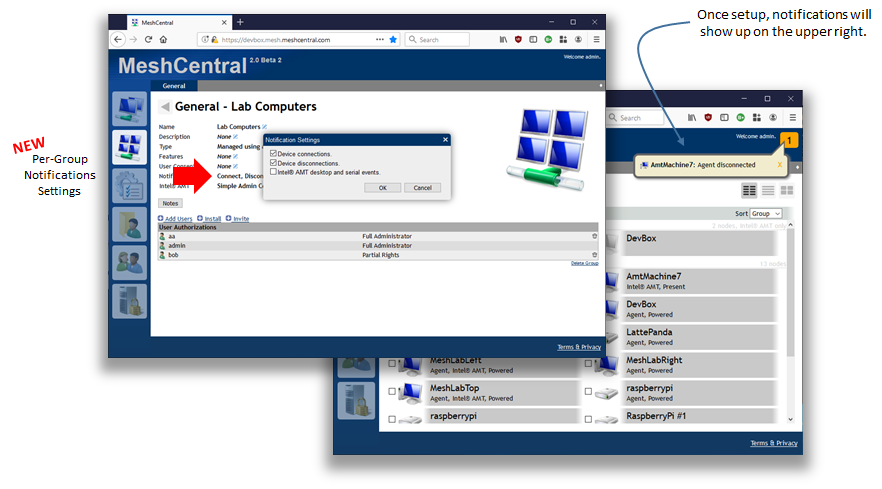Open the Notes button
Viewport: 882px width, 489px height.
(x=170, y=203)
